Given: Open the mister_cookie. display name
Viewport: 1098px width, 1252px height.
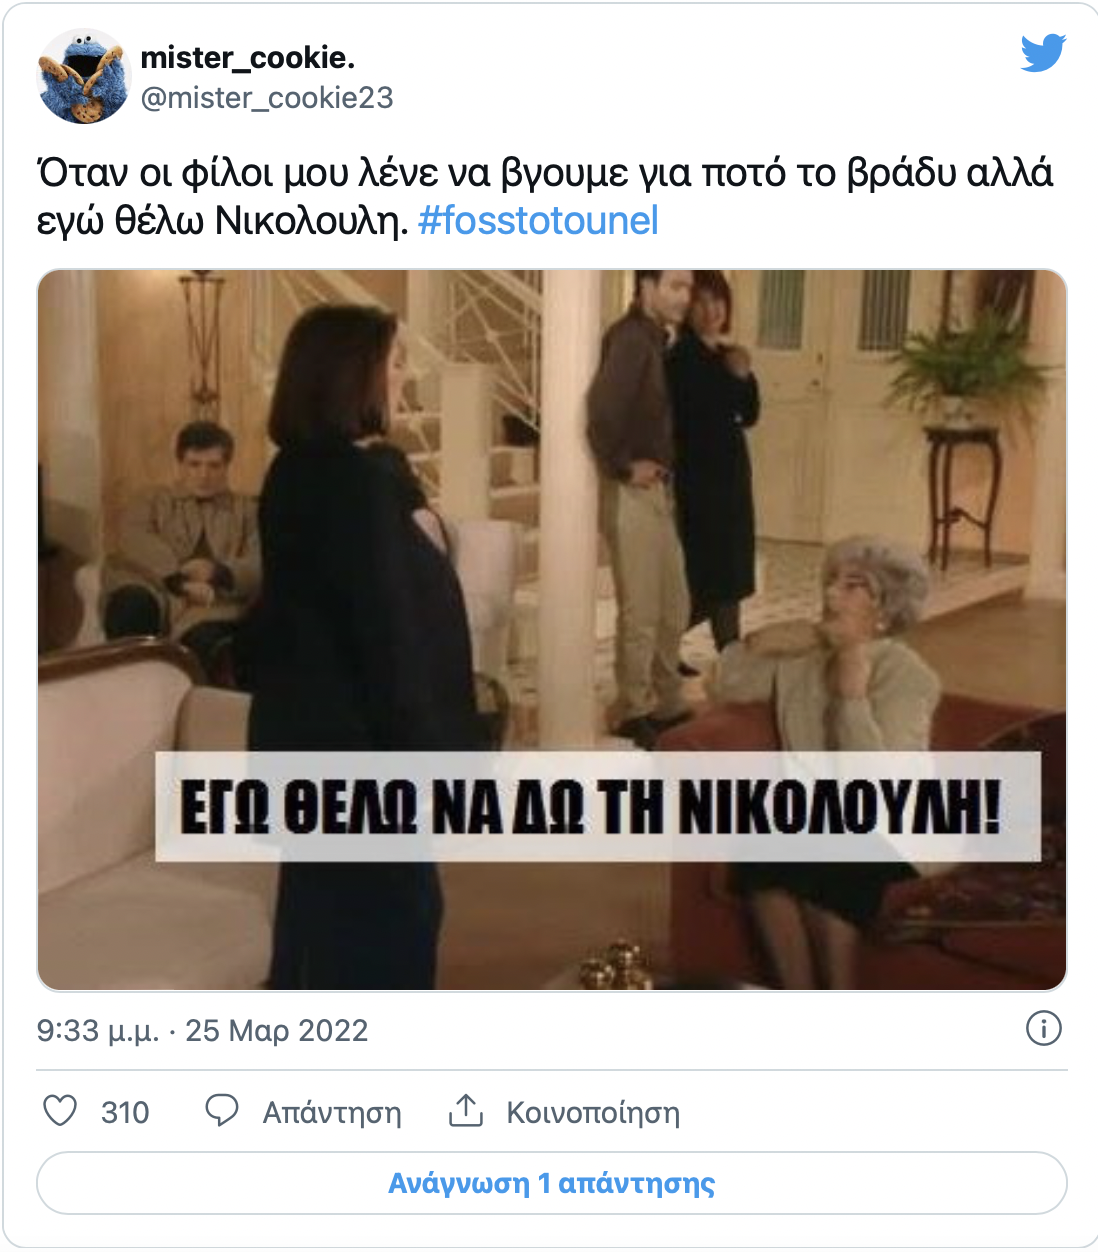Looking at the screenshot, I should (248, 58).
